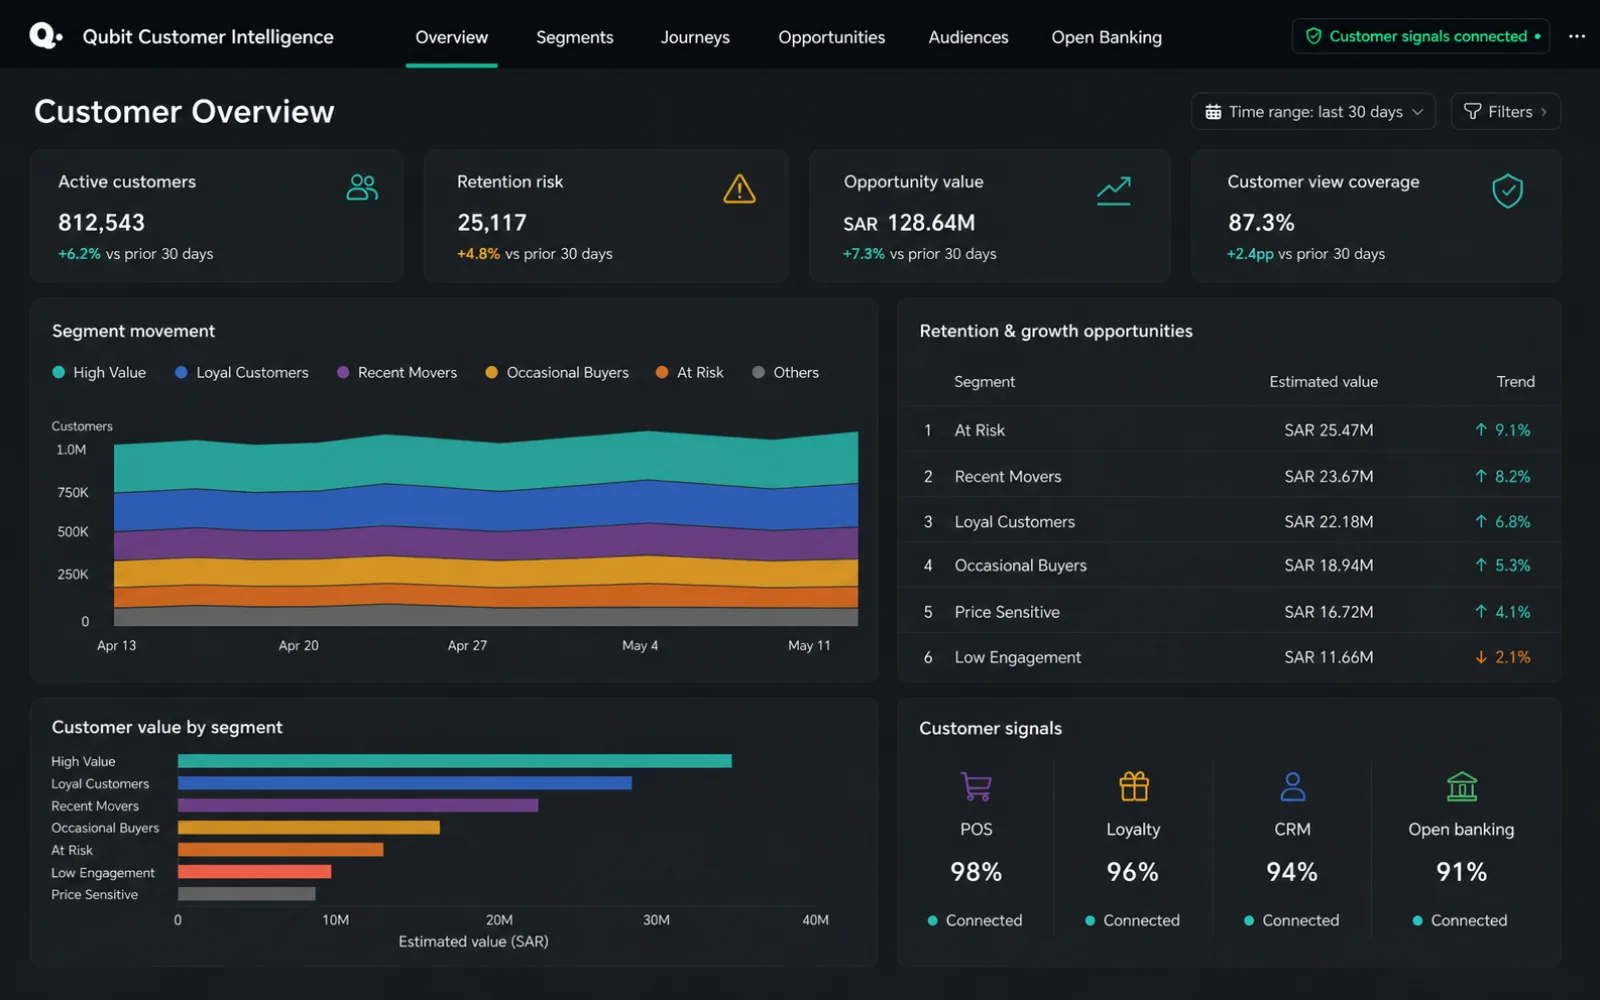
Task: Click the up arrow beside 8.2% trend
Action: click(x=1481, y=476)
